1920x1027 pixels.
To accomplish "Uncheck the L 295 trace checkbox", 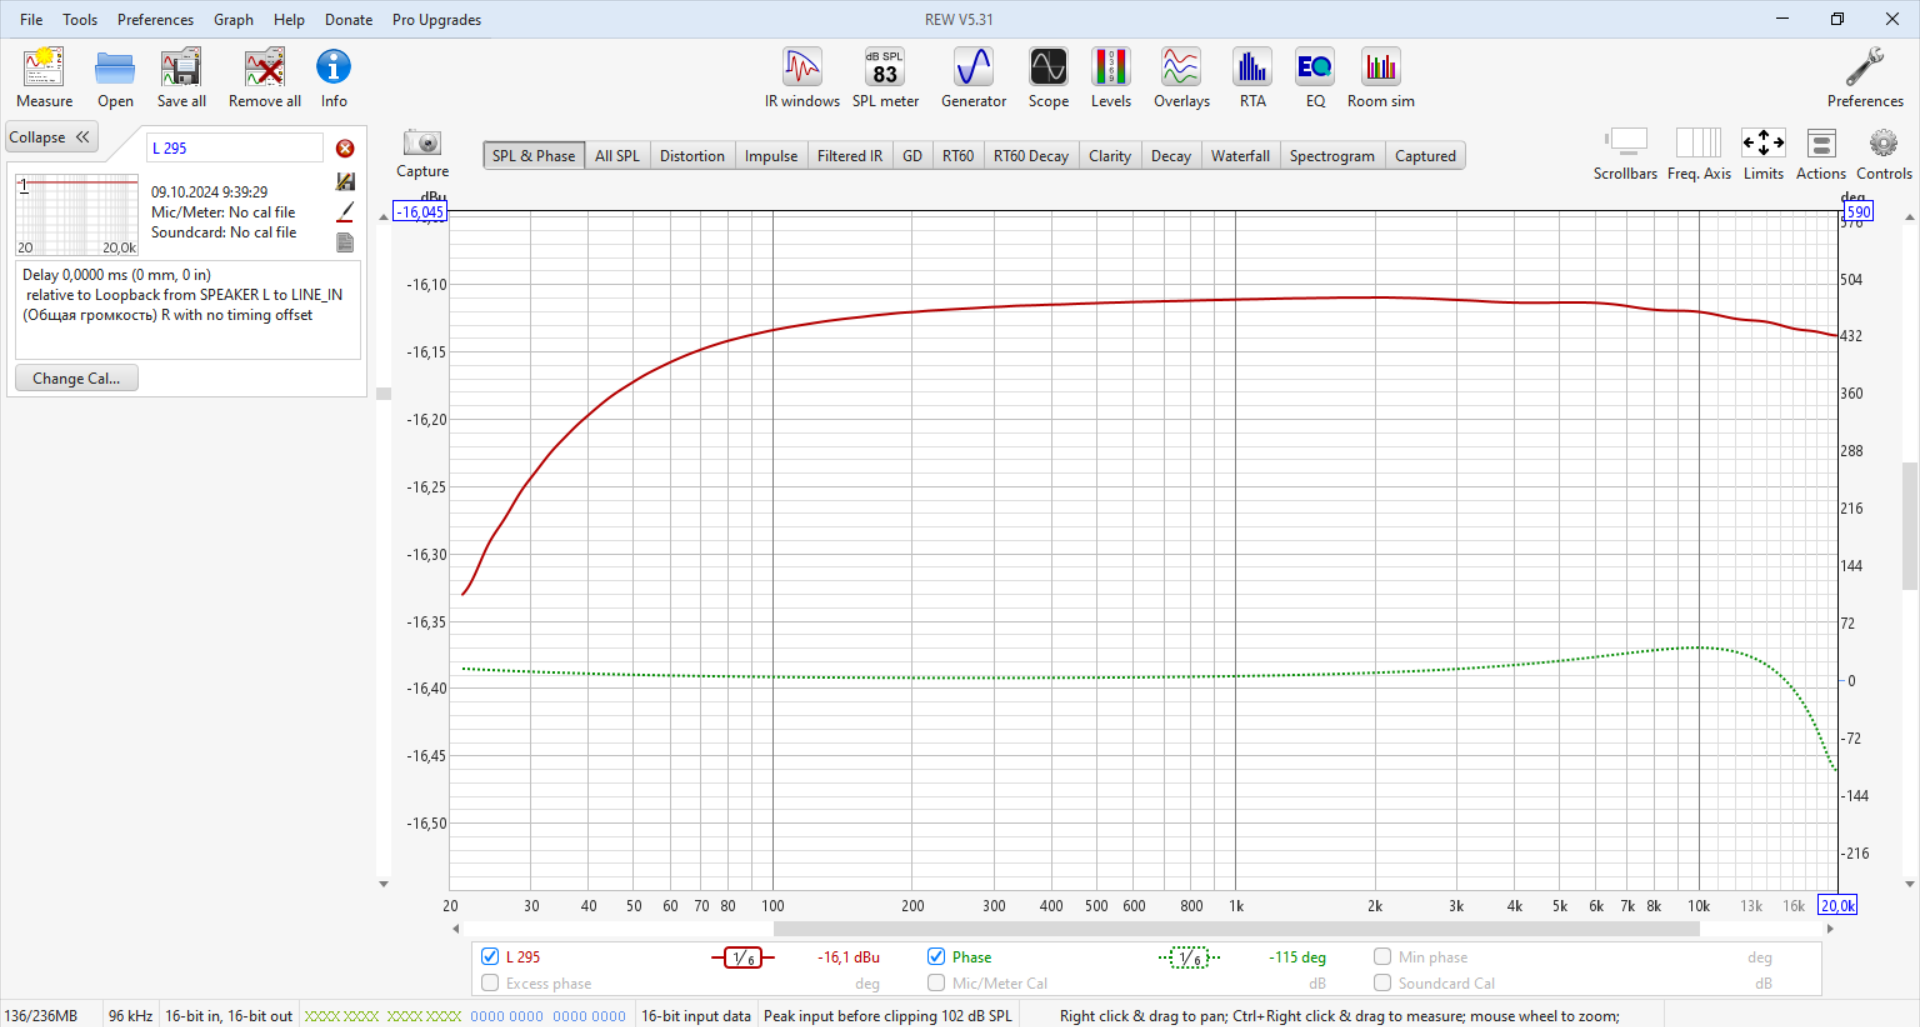I will coord(490,956).
